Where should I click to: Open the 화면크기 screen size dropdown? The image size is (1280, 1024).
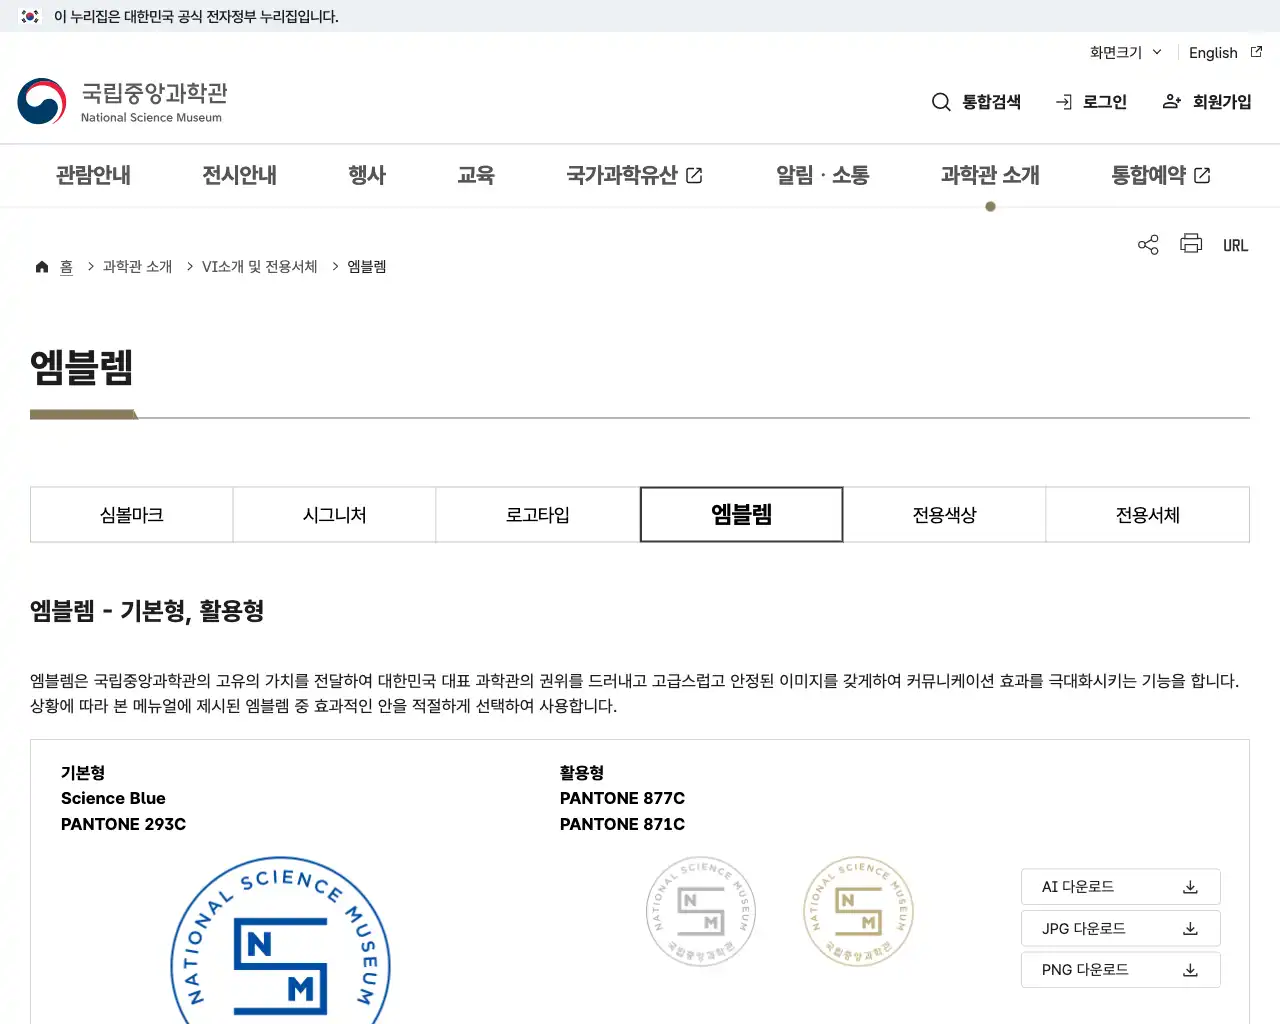click(1124, 52)
